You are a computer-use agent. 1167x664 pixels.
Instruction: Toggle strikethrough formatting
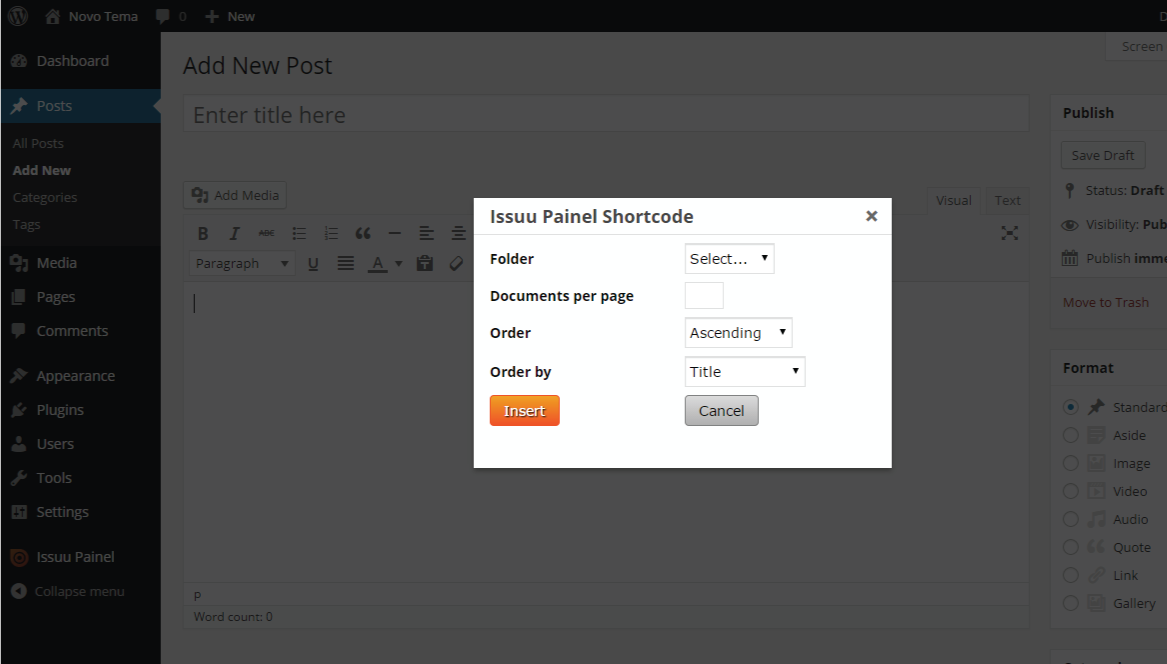coord(266,234)
